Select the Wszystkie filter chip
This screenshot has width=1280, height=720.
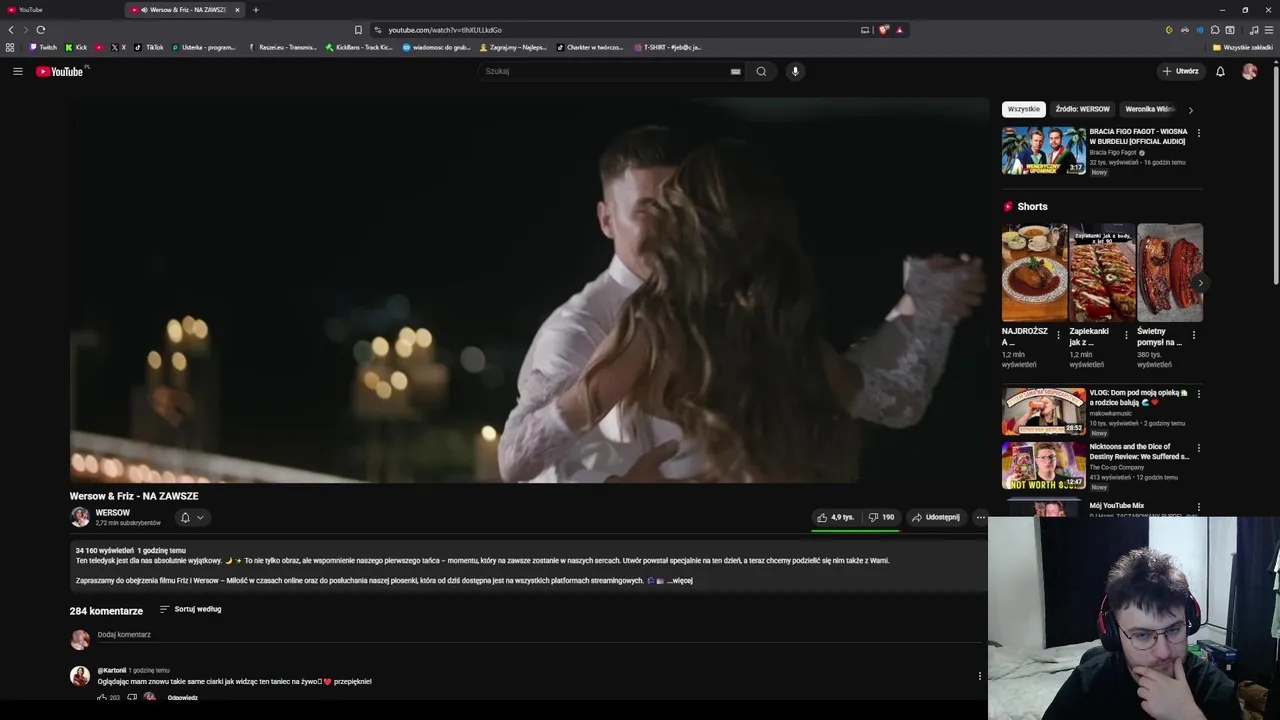(1023, 109)
